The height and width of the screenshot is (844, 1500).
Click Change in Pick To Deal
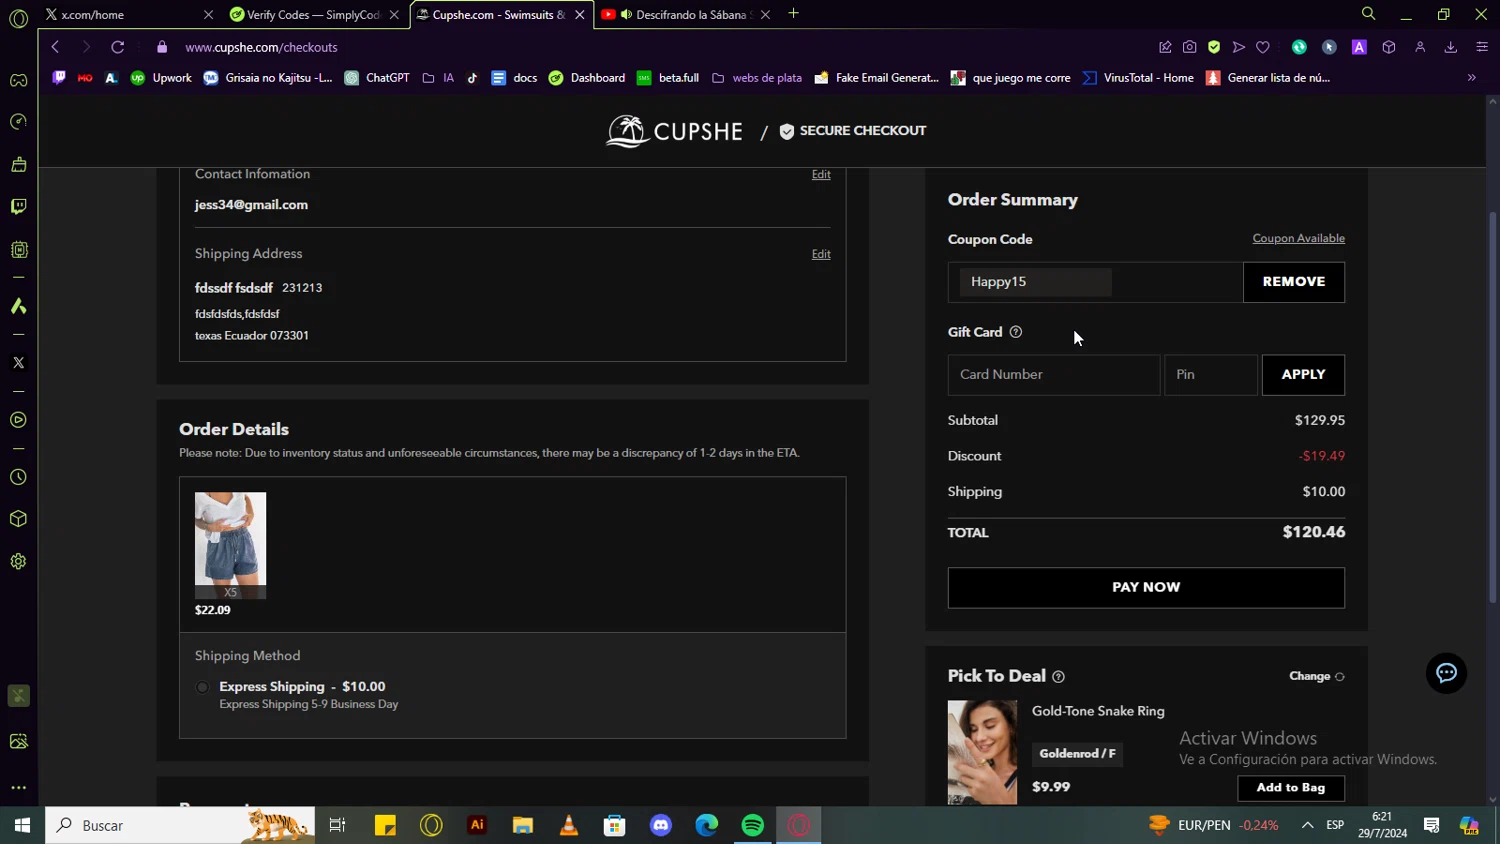coord(1317,677)
